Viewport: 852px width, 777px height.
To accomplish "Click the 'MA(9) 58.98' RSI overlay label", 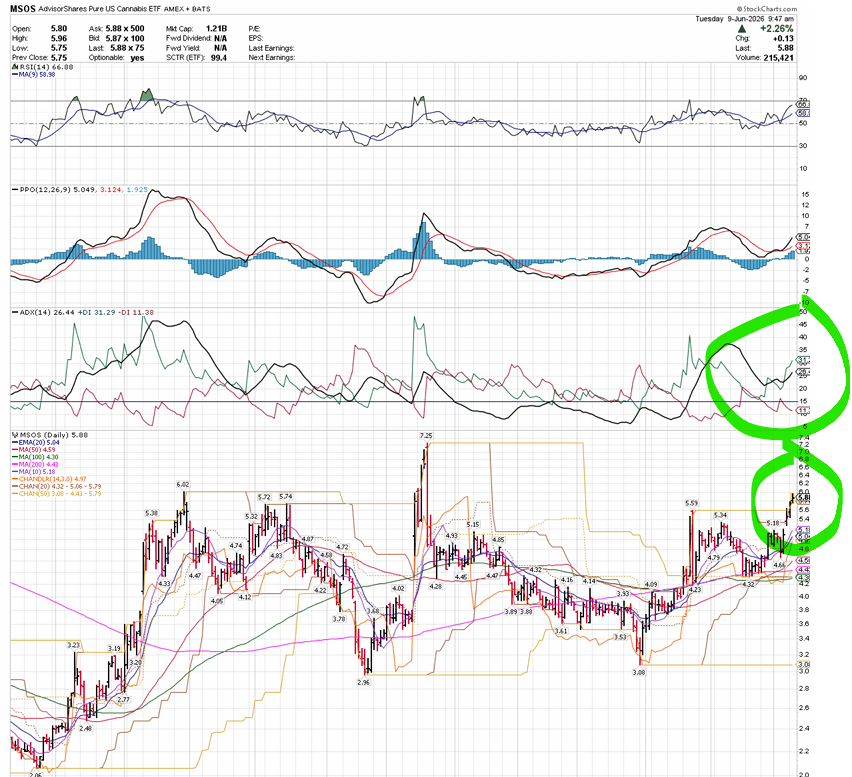I will (37, 74).
